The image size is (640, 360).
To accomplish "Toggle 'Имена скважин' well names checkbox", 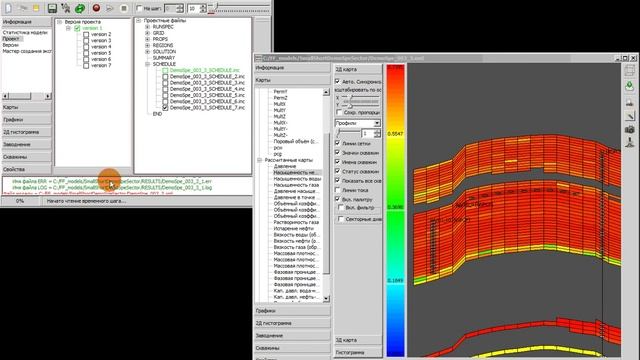I will (338, 162).
